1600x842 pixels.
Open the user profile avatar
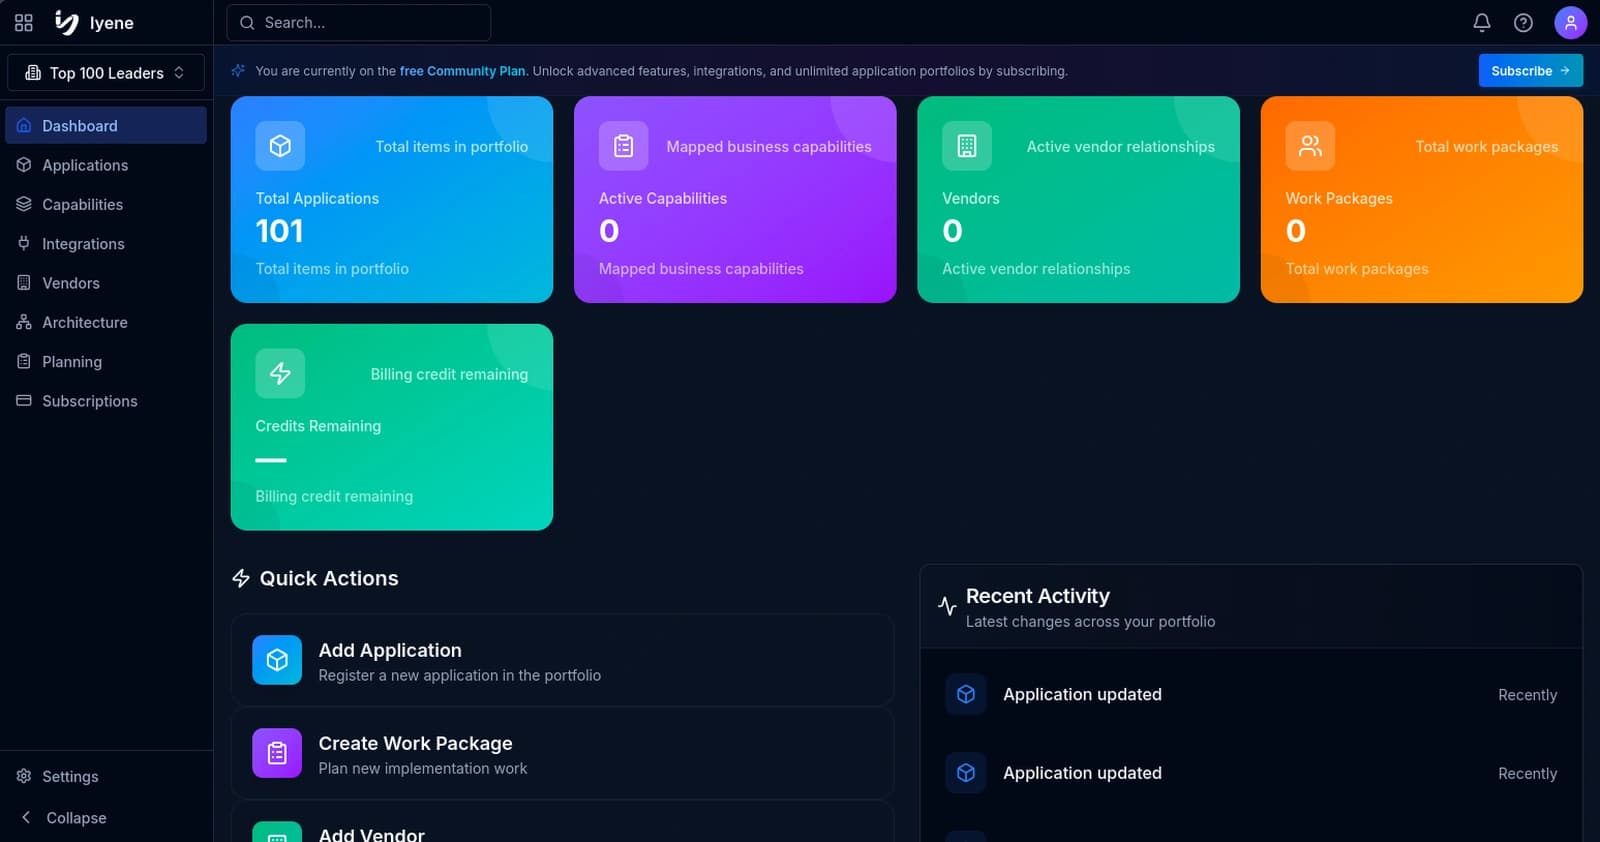point(1570,22)
